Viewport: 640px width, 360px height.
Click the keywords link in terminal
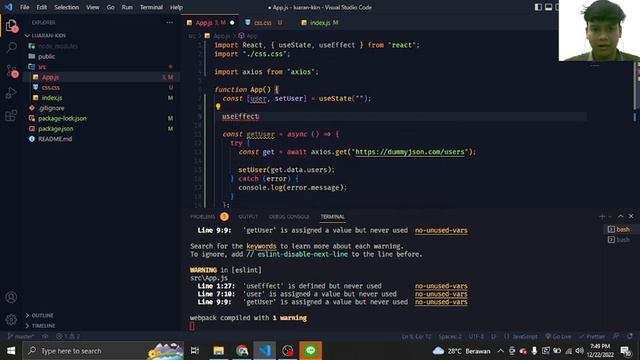coord(261,246)
